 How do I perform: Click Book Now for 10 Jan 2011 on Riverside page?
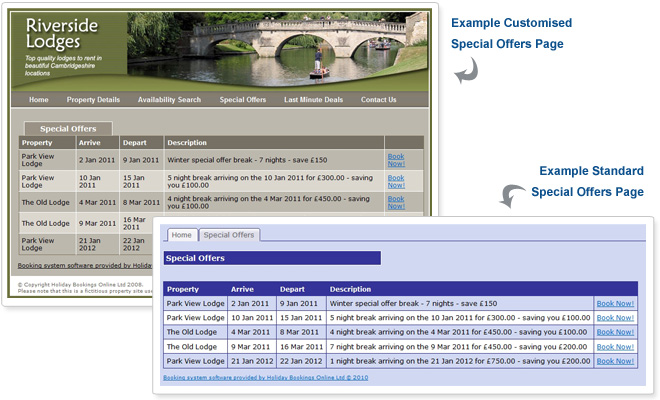click(396, 181)
